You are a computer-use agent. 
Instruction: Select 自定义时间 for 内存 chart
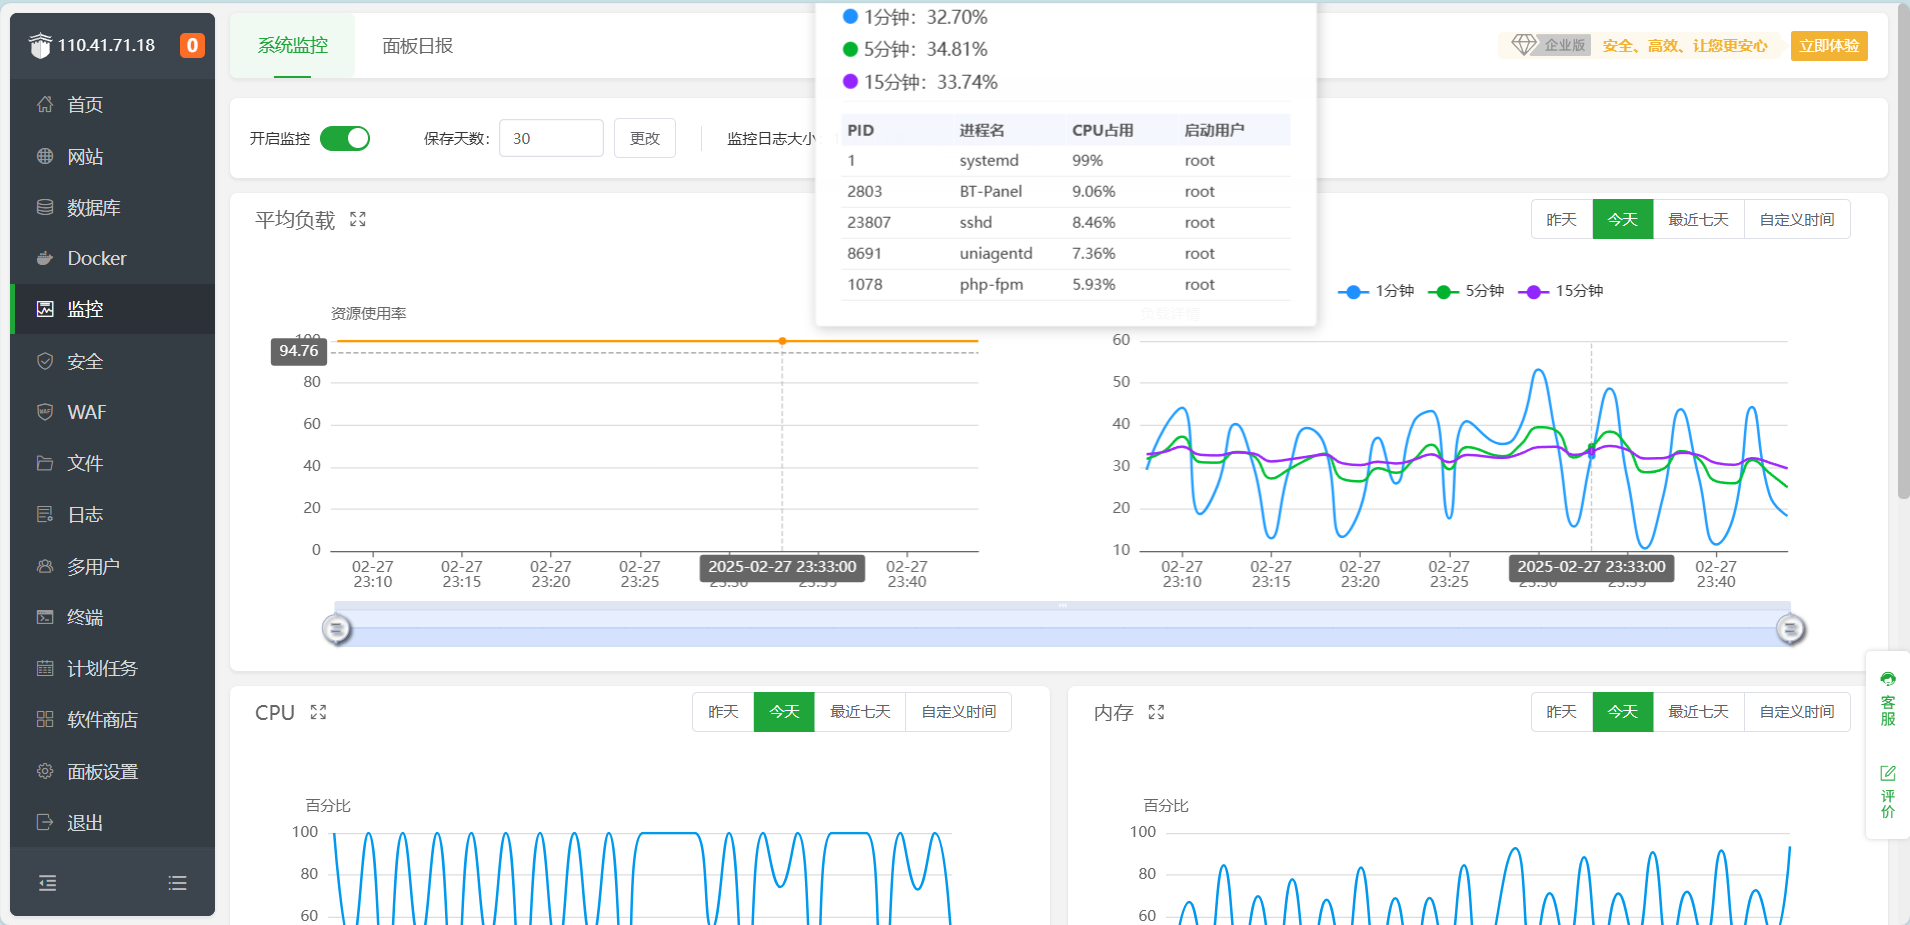click(1797, 712)
